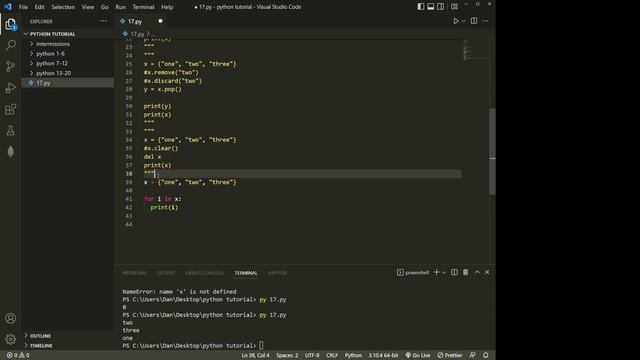640x360 pixels.
Task: Open the run options dropdown arrow
Action: 463,21
